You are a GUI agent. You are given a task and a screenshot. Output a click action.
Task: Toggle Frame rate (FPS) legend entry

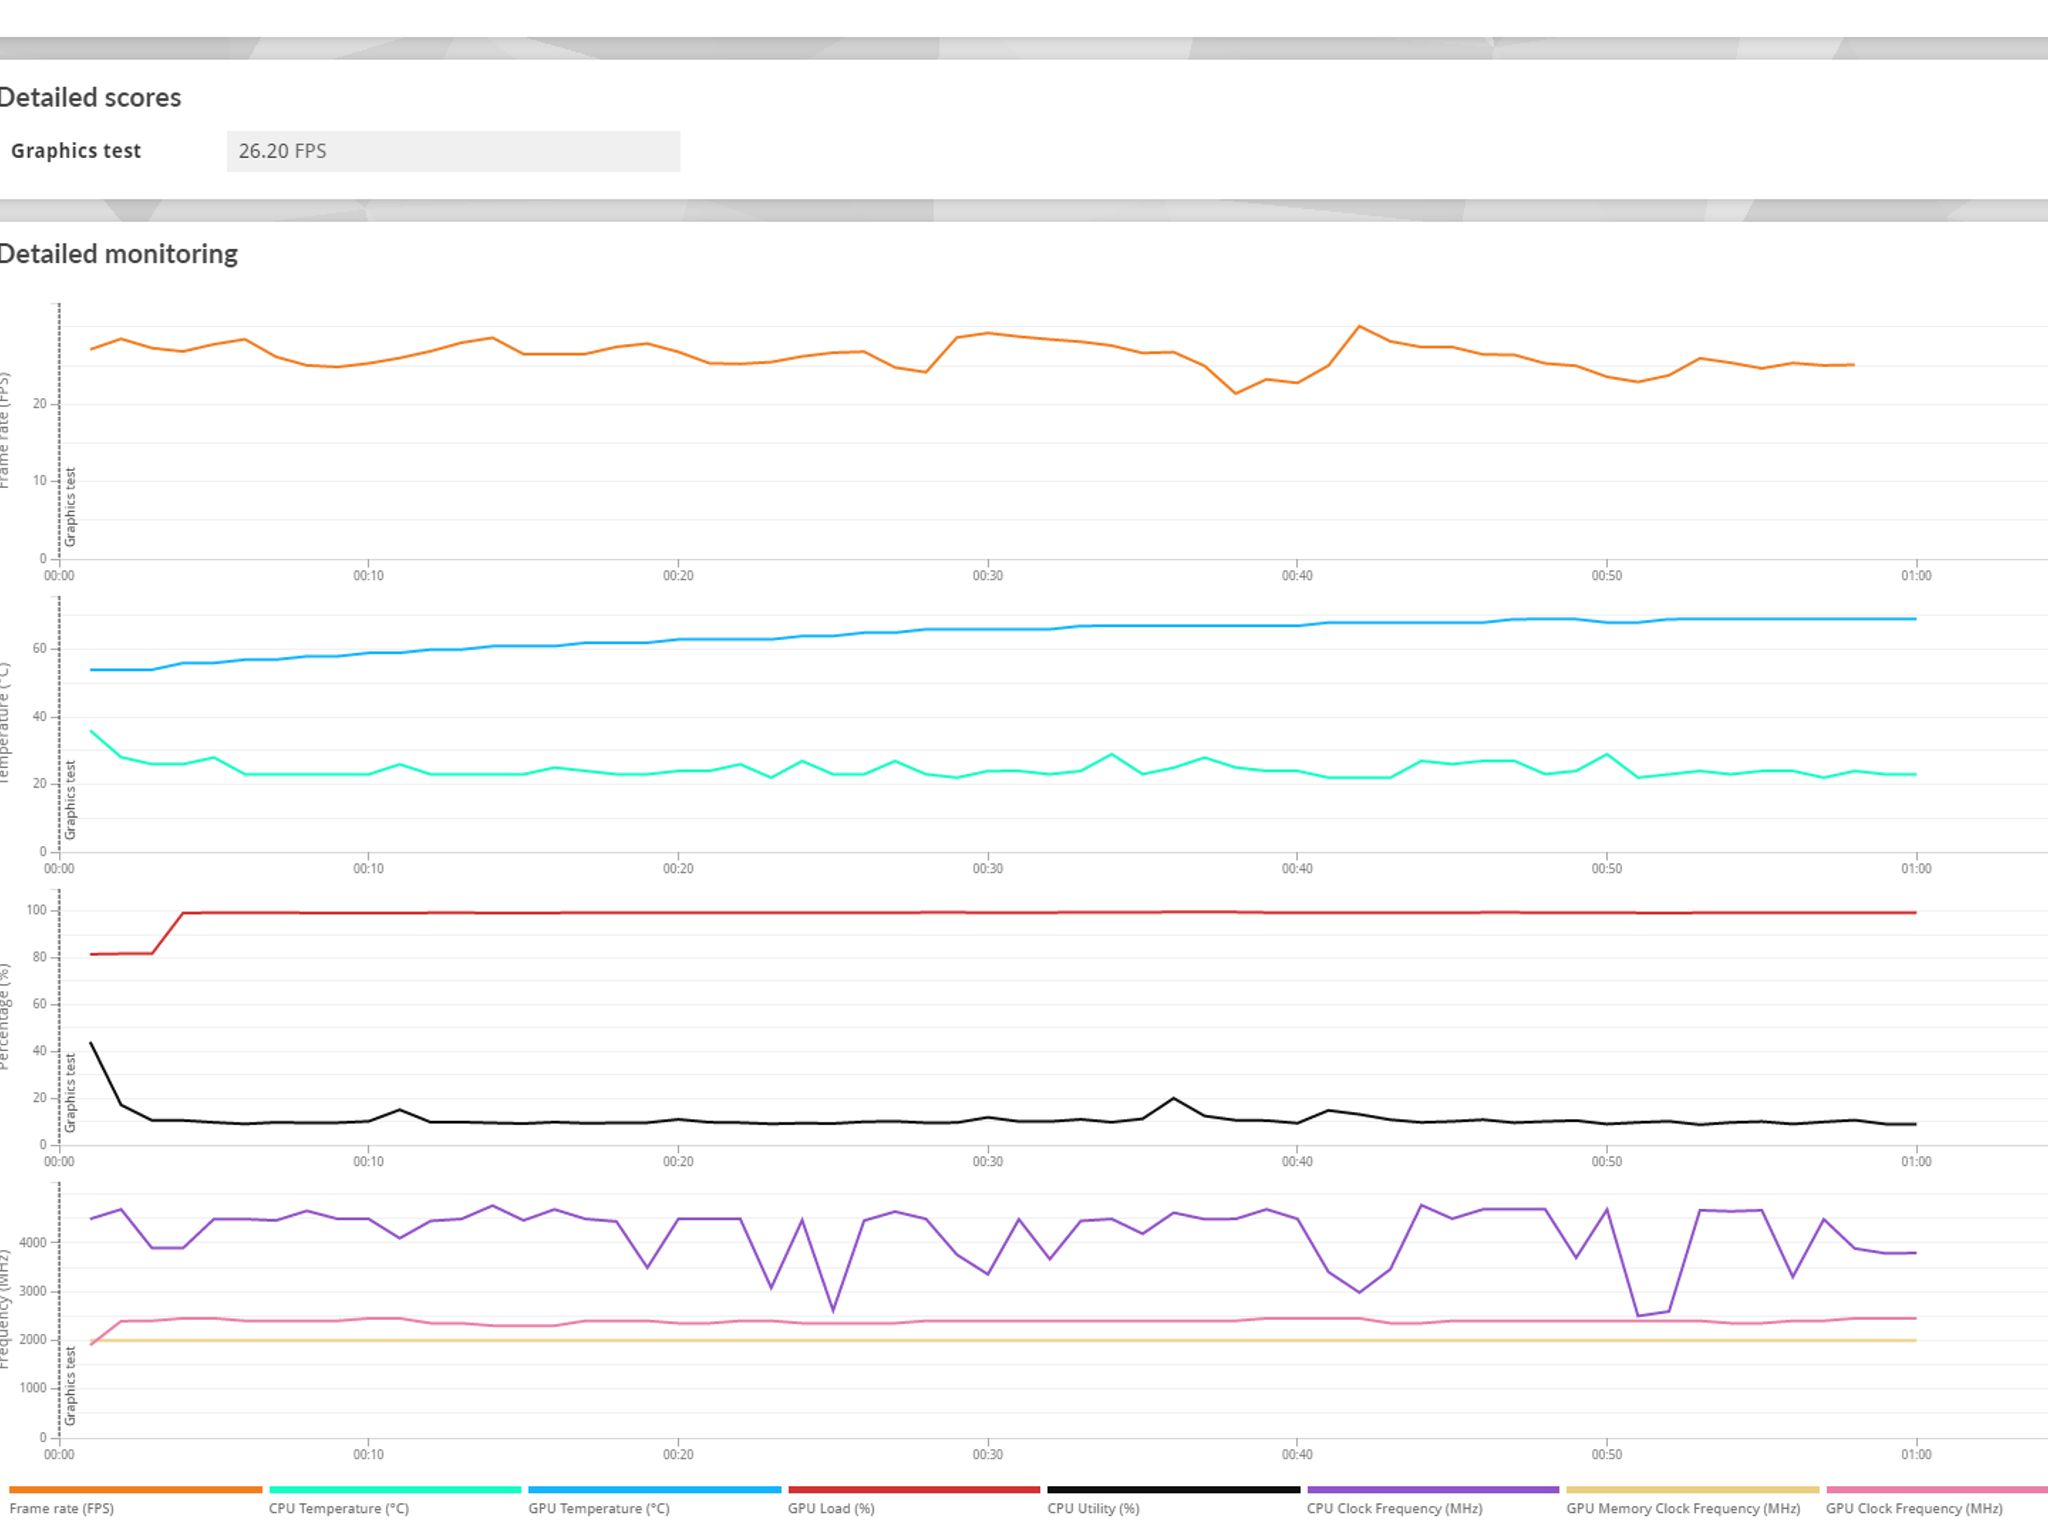(136, 1502)
